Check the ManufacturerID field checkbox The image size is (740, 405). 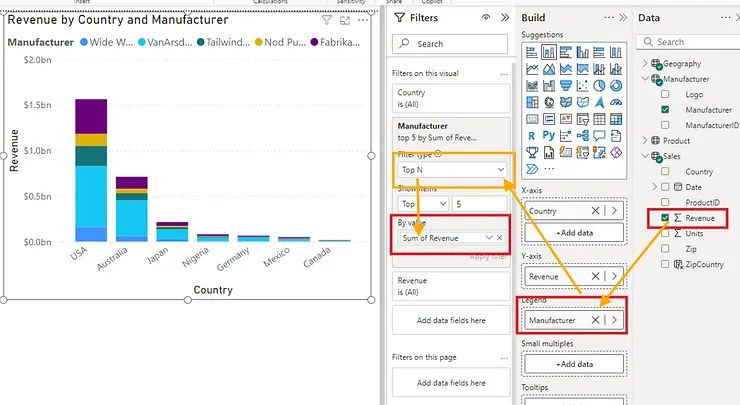[665, 125]
